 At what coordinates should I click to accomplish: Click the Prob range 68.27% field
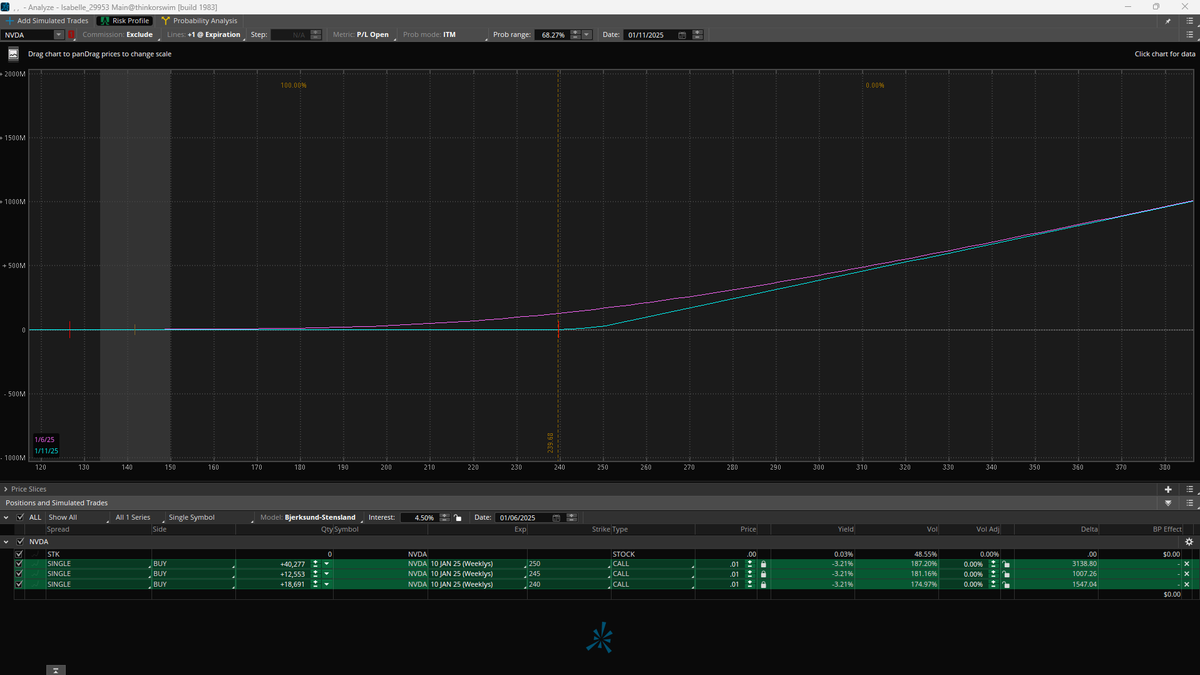(x=551, y=34)
